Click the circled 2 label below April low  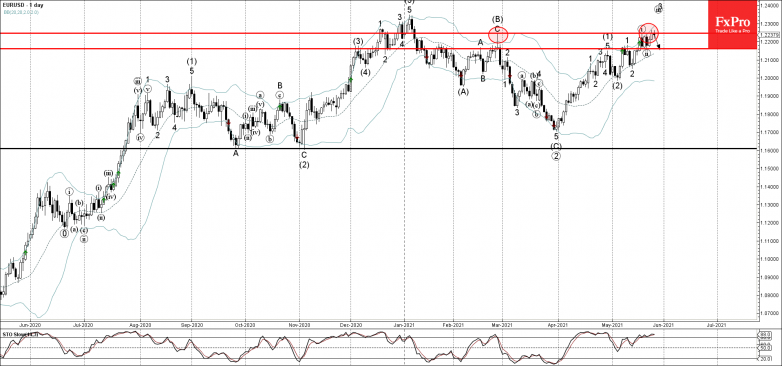(x=556, y=157)
